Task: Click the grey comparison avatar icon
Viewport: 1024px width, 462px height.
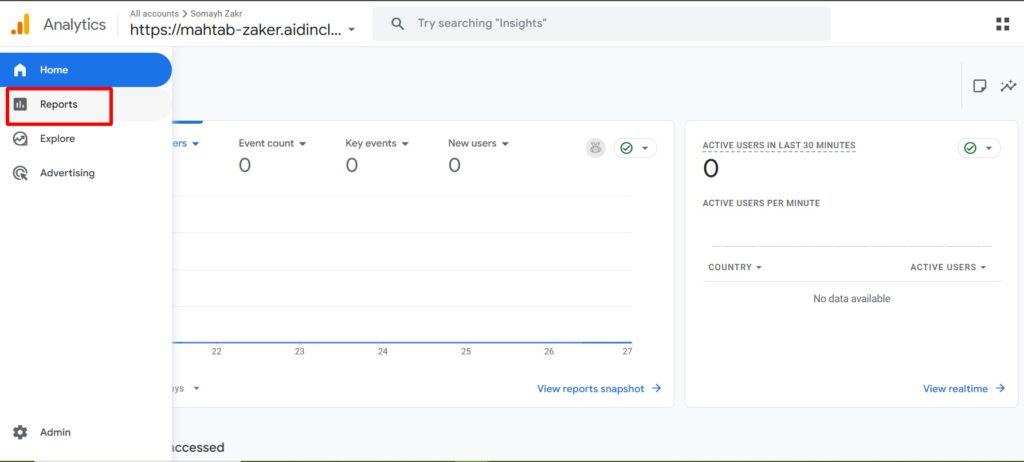Action: (595, 148)
